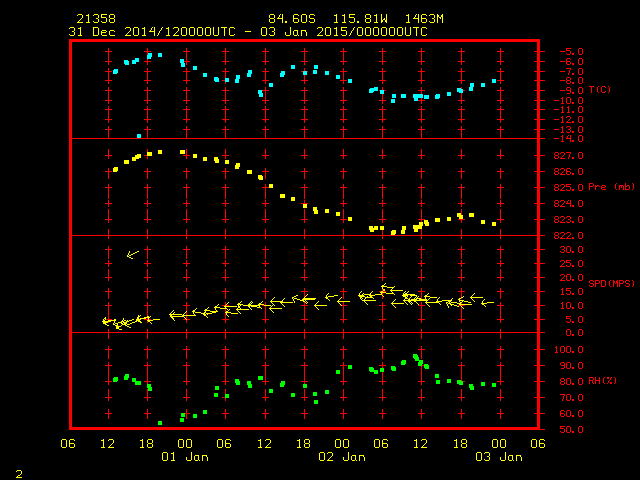Click the 822.0 pressure tick value
Screen dimensions: 640x480
[569, 236]
